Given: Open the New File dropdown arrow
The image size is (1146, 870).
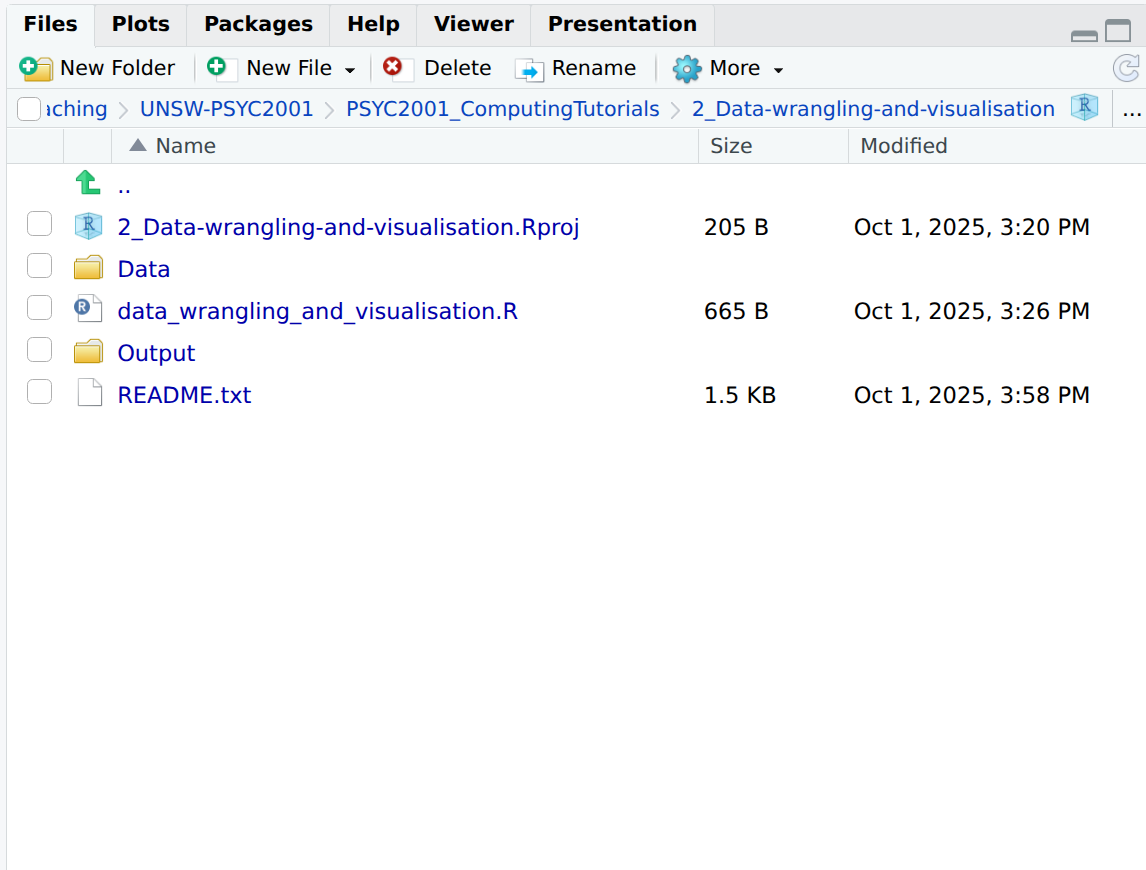Looking at the screenshot, I should [x=350, y=70].
